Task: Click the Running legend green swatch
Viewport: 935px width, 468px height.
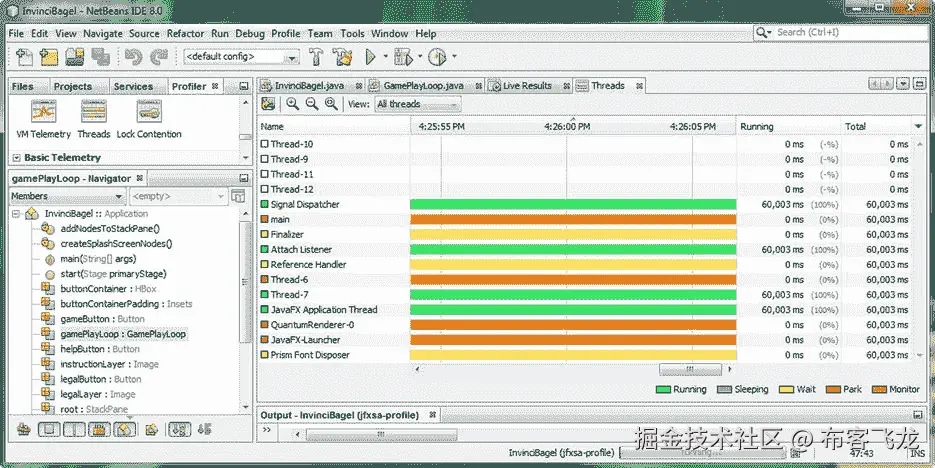Action: point(663,390)
